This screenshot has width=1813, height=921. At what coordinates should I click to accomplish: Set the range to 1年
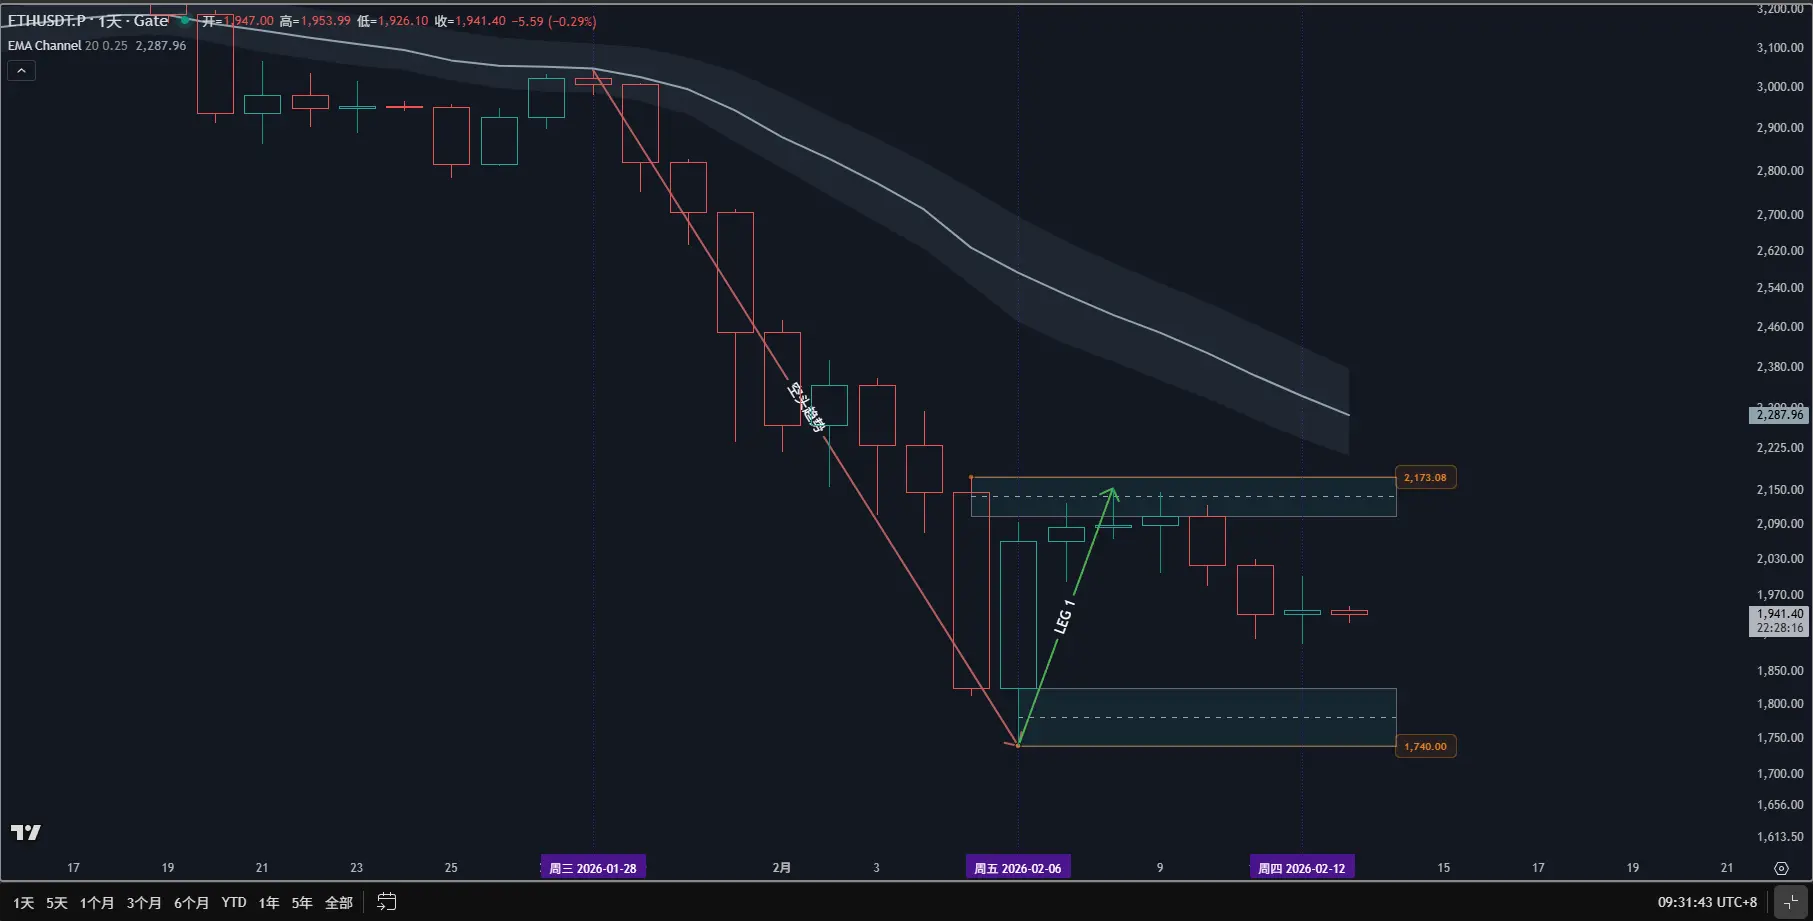tap(269, 903)
